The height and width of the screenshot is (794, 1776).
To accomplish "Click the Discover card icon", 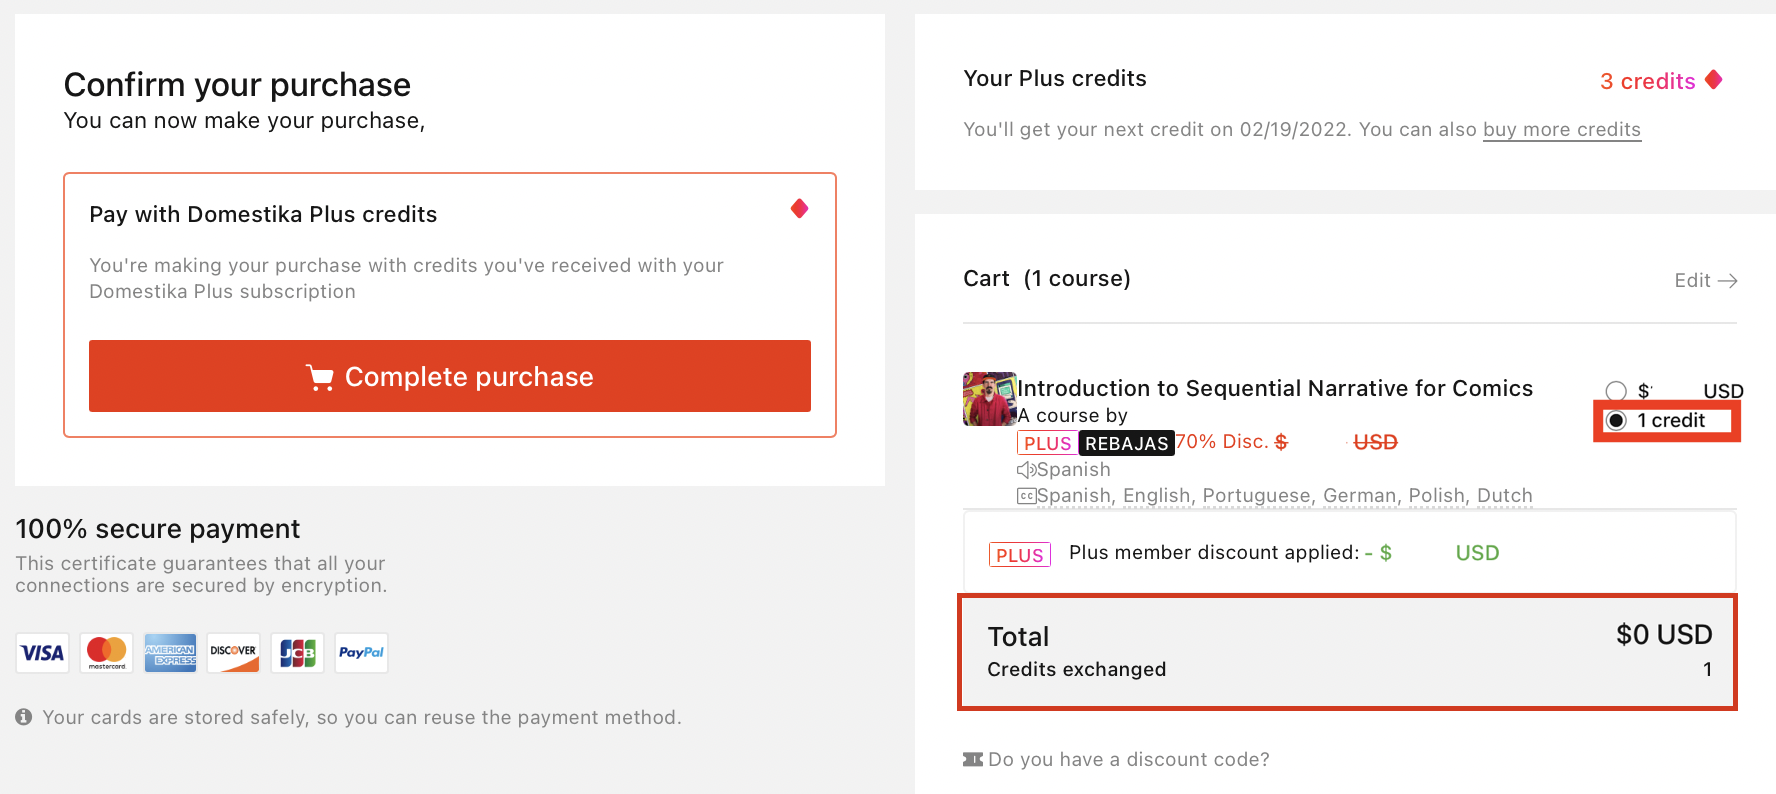I will tap(233, 653).
